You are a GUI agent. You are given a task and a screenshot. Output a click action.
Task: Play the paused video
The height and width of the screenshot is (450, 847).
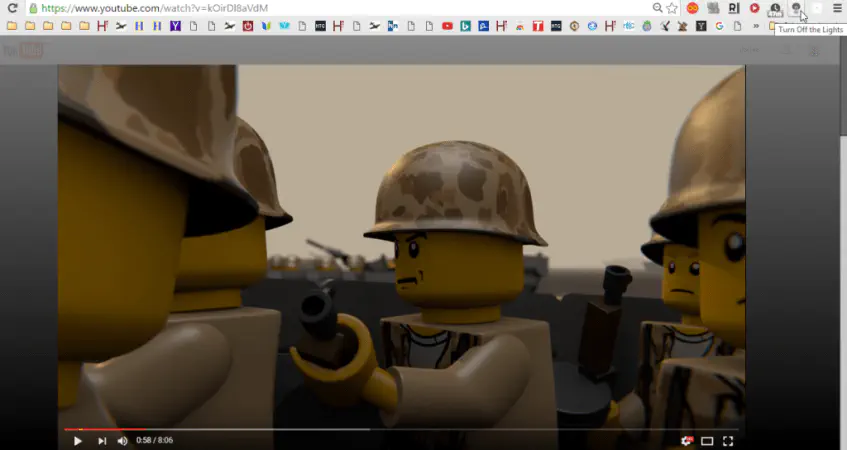coord(77,441)
